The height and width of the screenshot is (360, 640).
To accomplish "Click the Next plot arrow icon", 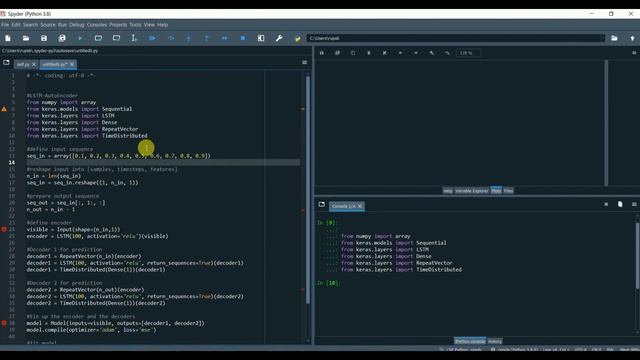I will pyautogui.click(x=416, y=53).
